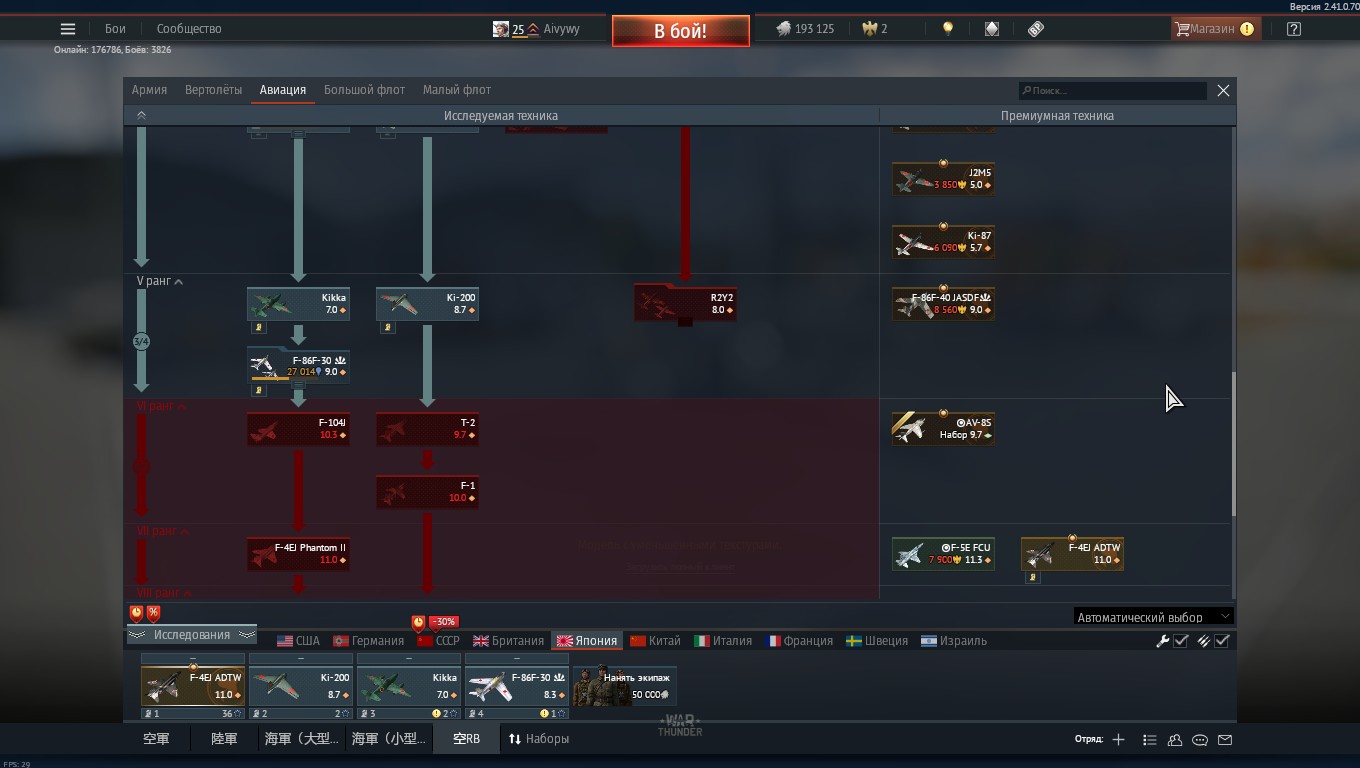The image size is (1360, 768).
Task: Select the Kikka aircraft in research tree
Action: pos(298,304)
